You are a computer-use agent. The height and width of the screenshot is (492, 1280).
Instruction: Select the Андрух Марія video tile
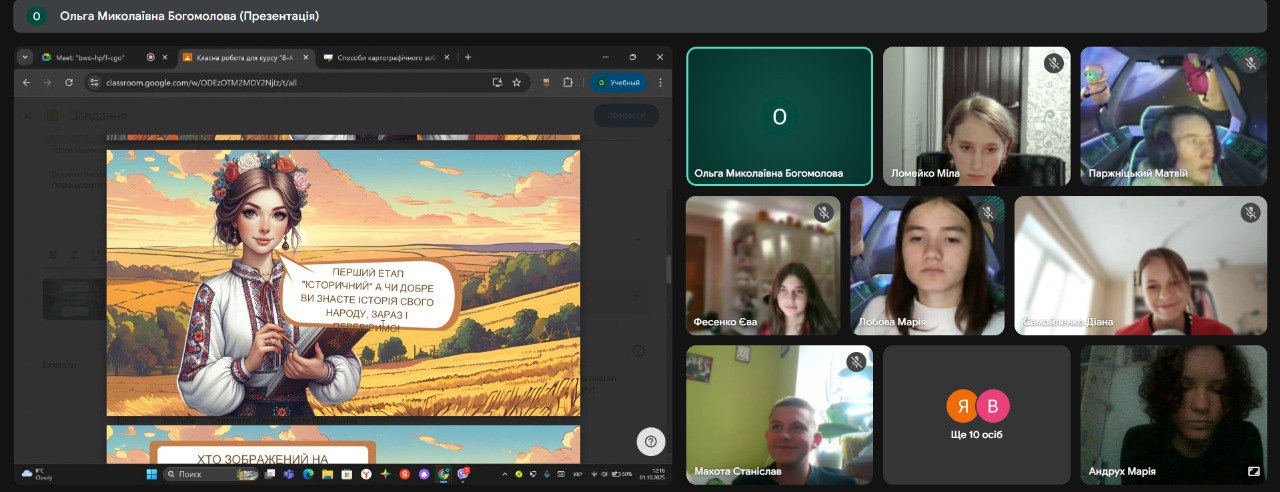(1173, 415)
